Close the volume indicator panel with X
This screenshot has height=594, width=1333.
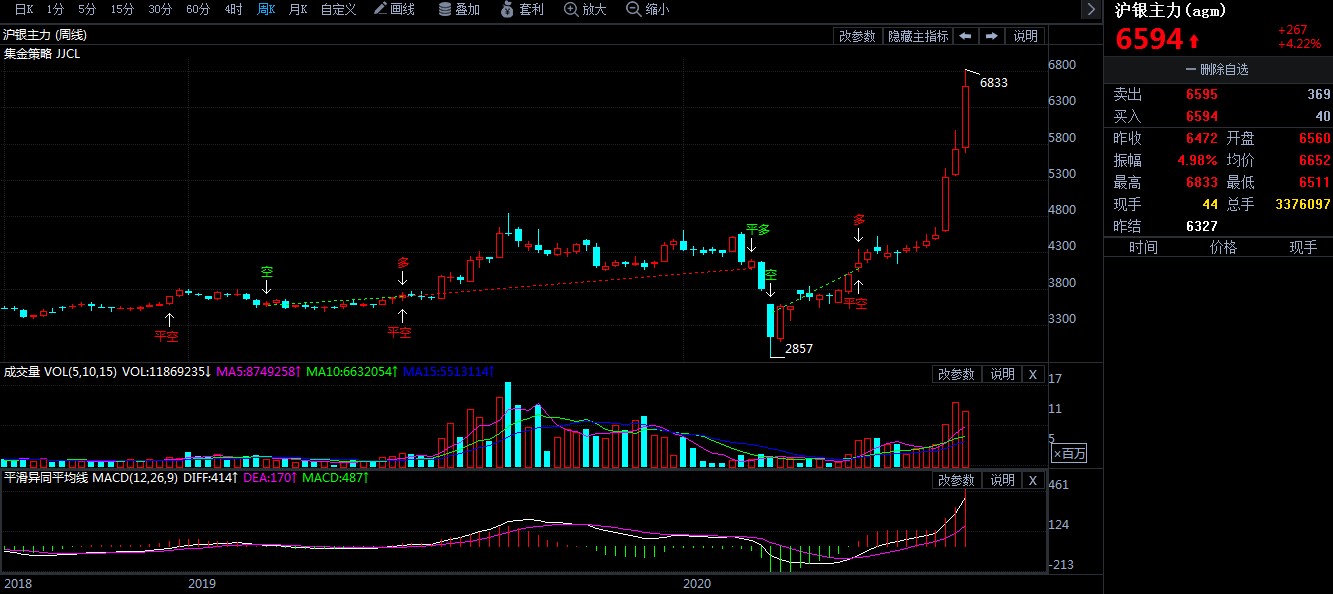[x=1033, y=374]
